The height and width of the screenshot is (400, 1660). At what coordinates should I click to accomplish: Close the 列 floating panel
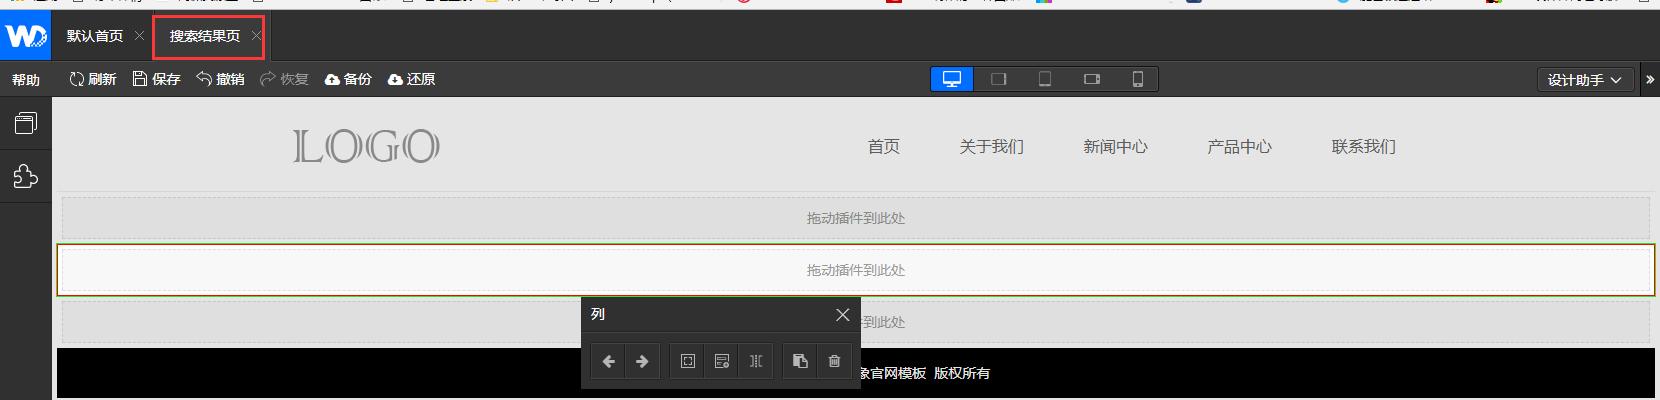pos(842,315)
